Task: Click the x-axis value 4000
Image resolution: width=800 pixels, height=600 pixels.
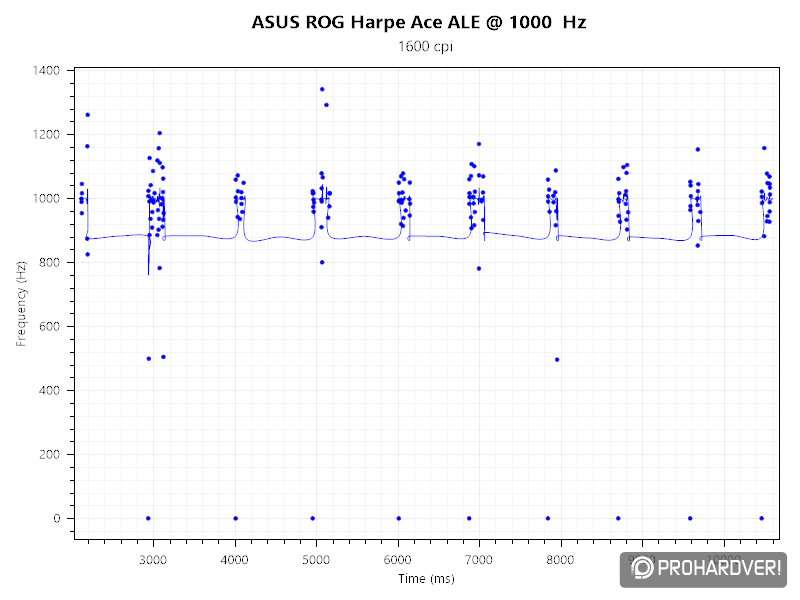Action: click(x=235, y=560)
